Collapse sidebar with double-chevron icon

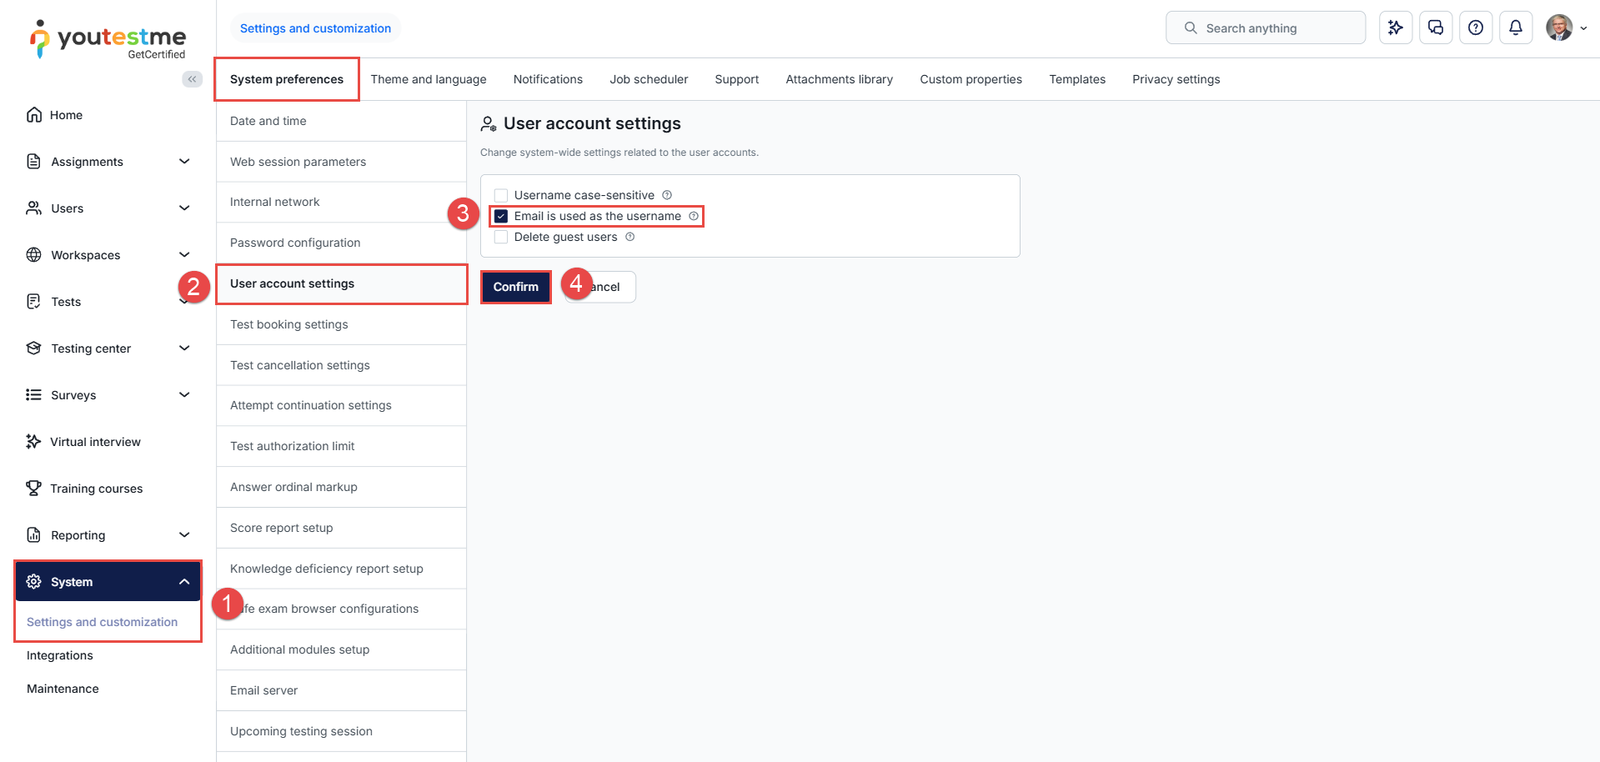pyautogui.click(x=192, y=79)
